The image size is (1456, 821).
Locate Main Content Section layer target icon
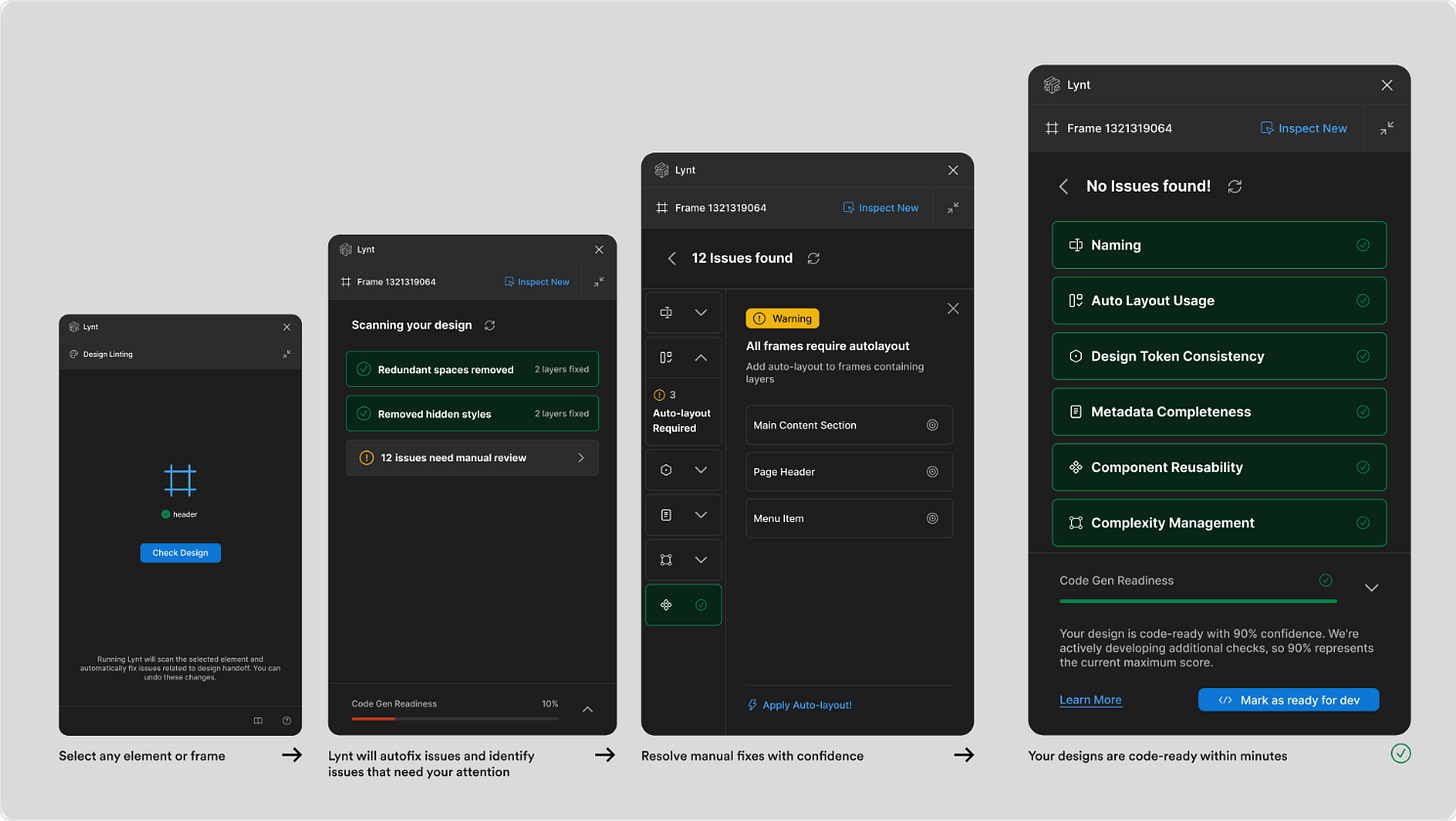pyautogui.click(x=932, y=425)
